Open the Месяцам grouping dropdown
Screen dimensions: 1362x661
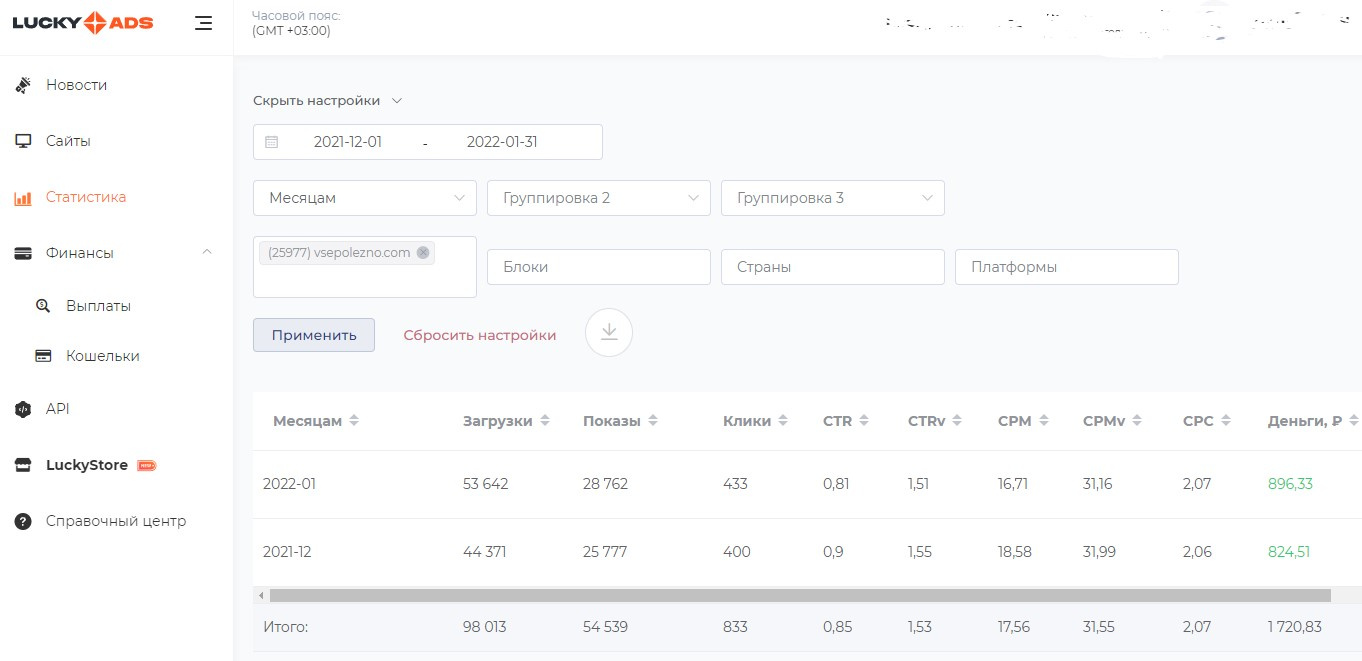point(364,198)
